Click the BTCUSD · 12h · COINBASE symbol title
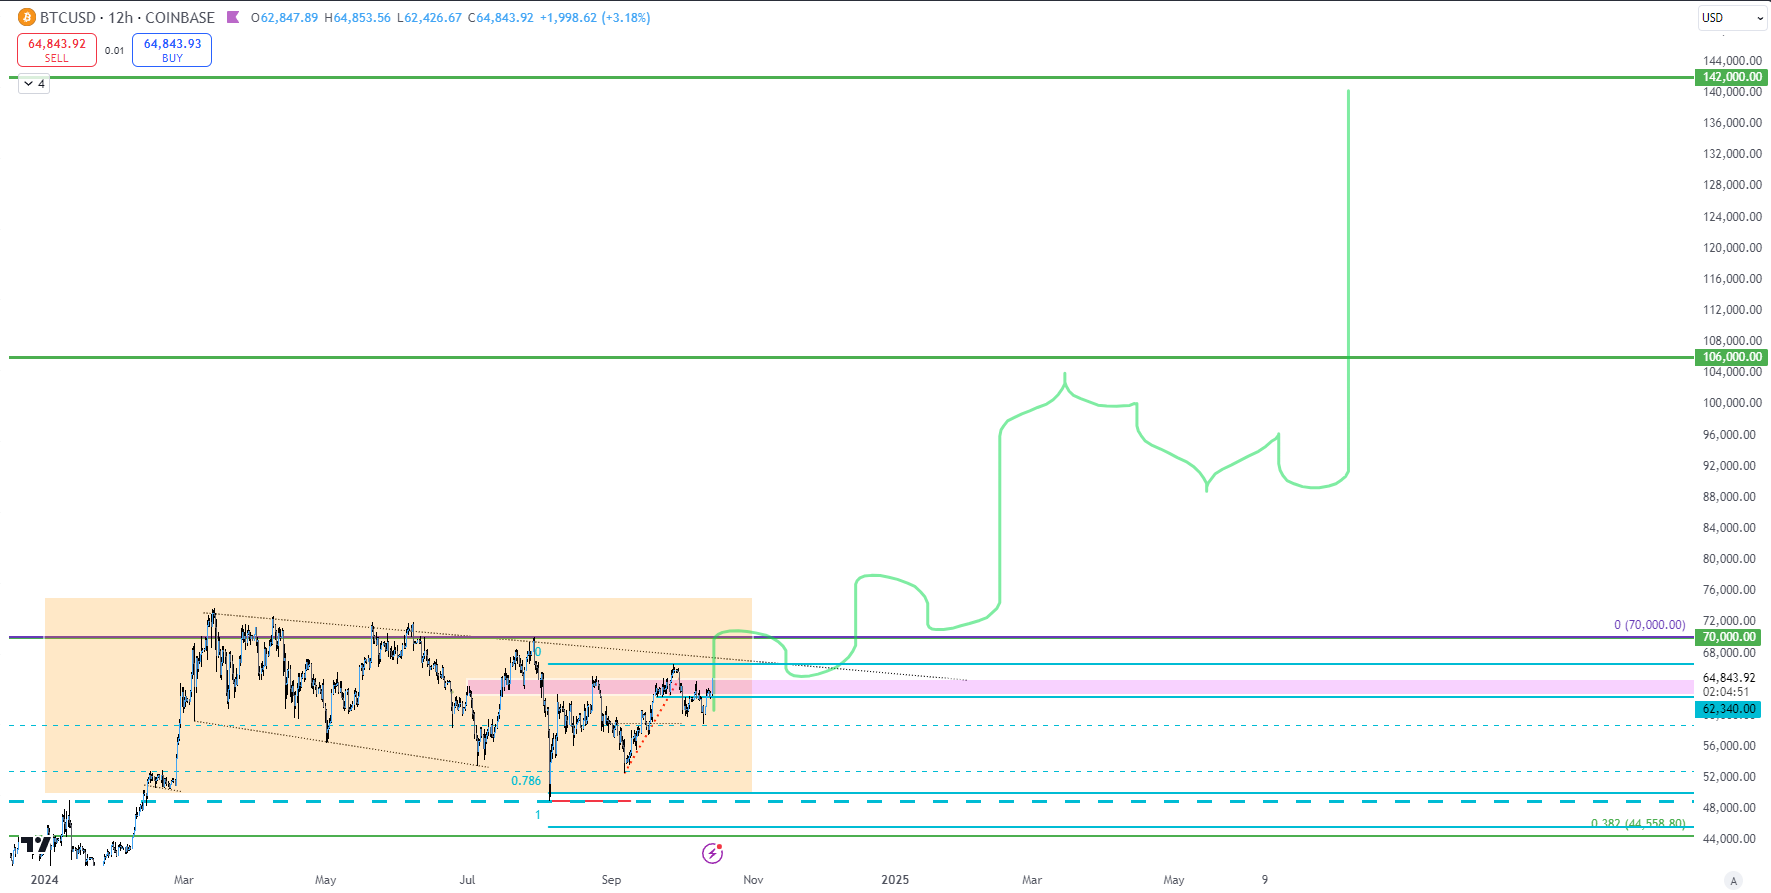Screen dimensions: 1771x893 [x=127, y=18]
